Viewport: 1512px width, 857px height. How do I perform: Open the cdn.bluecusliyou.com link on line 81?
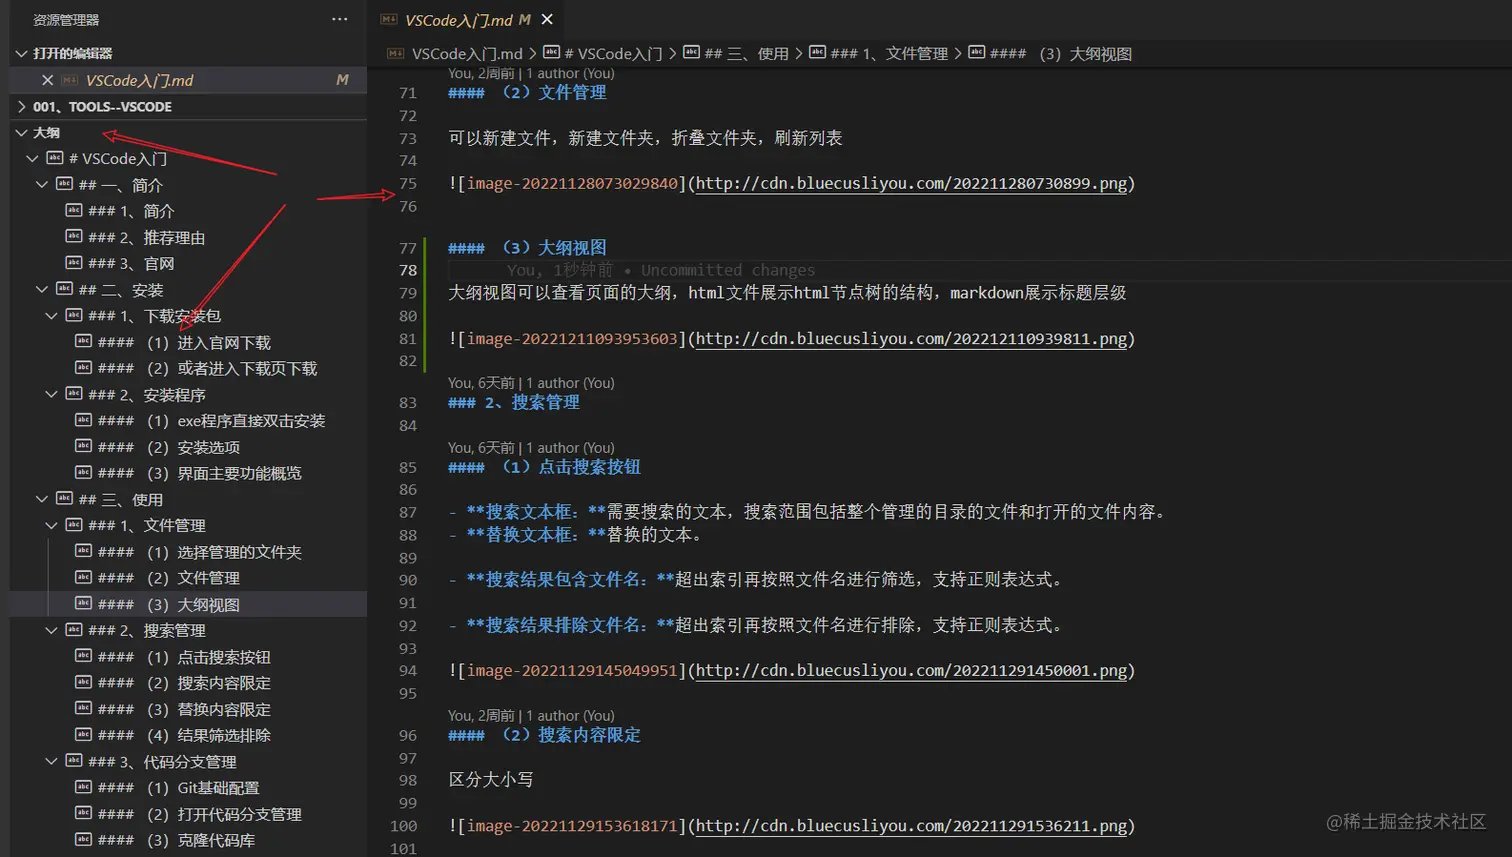coord(910,338)
